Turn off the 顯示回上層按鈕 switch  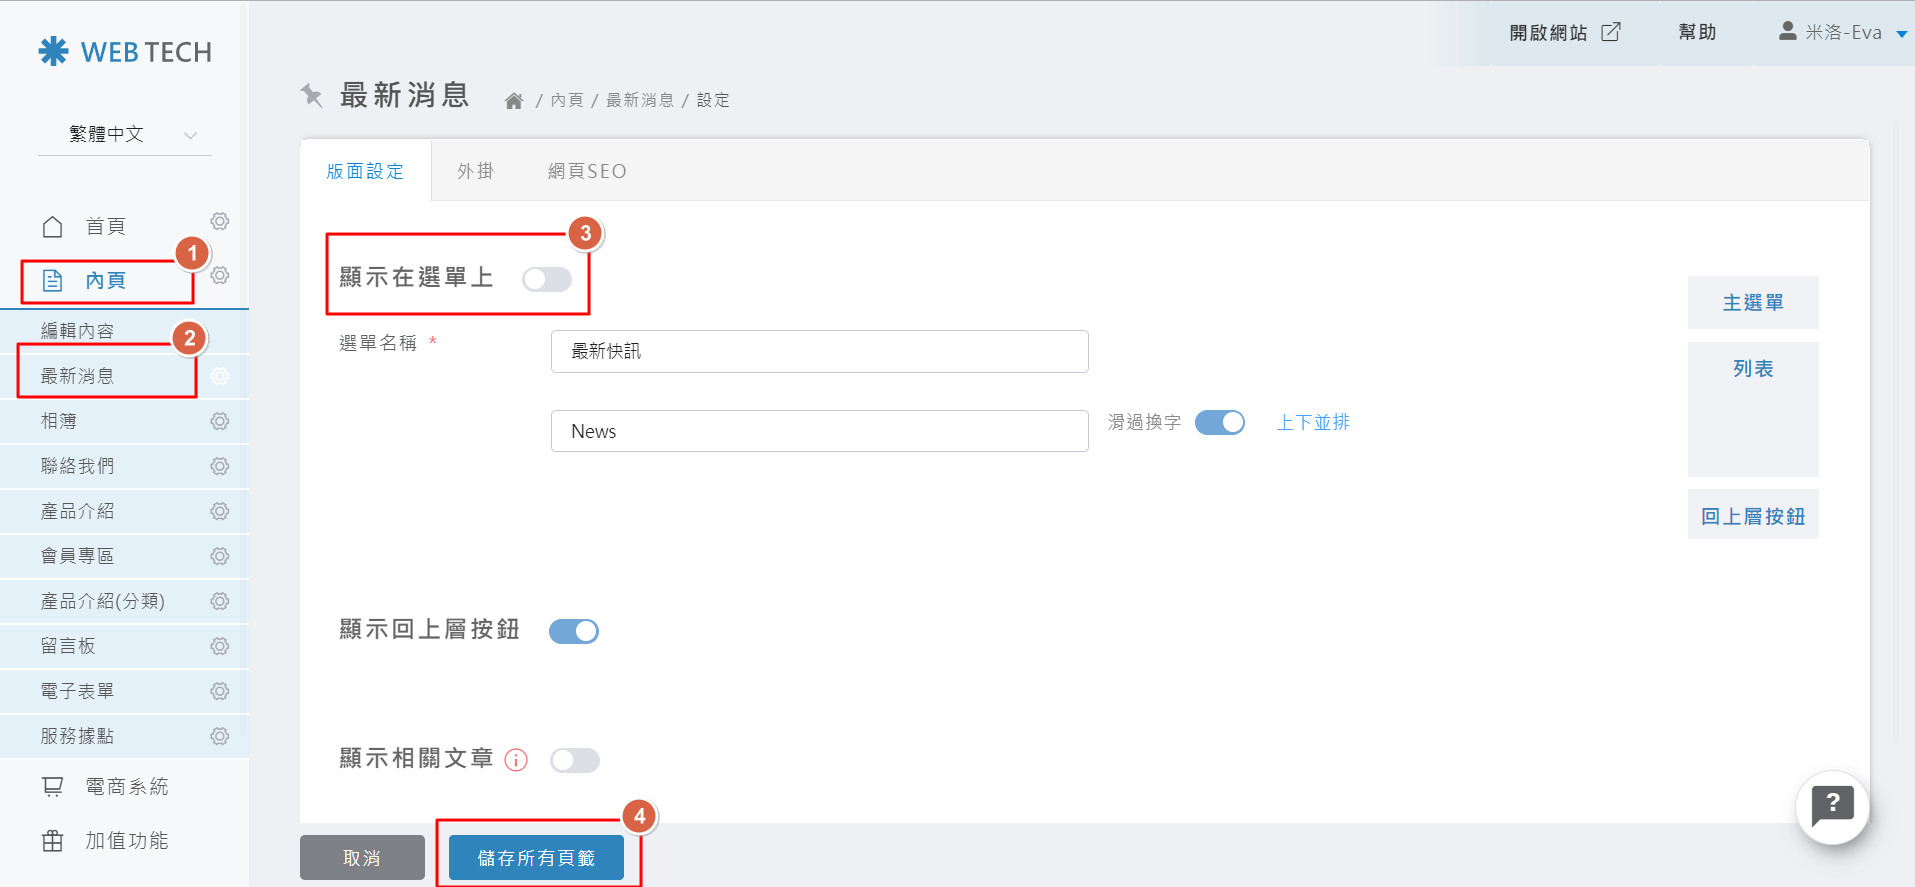(x=574, y=631)
